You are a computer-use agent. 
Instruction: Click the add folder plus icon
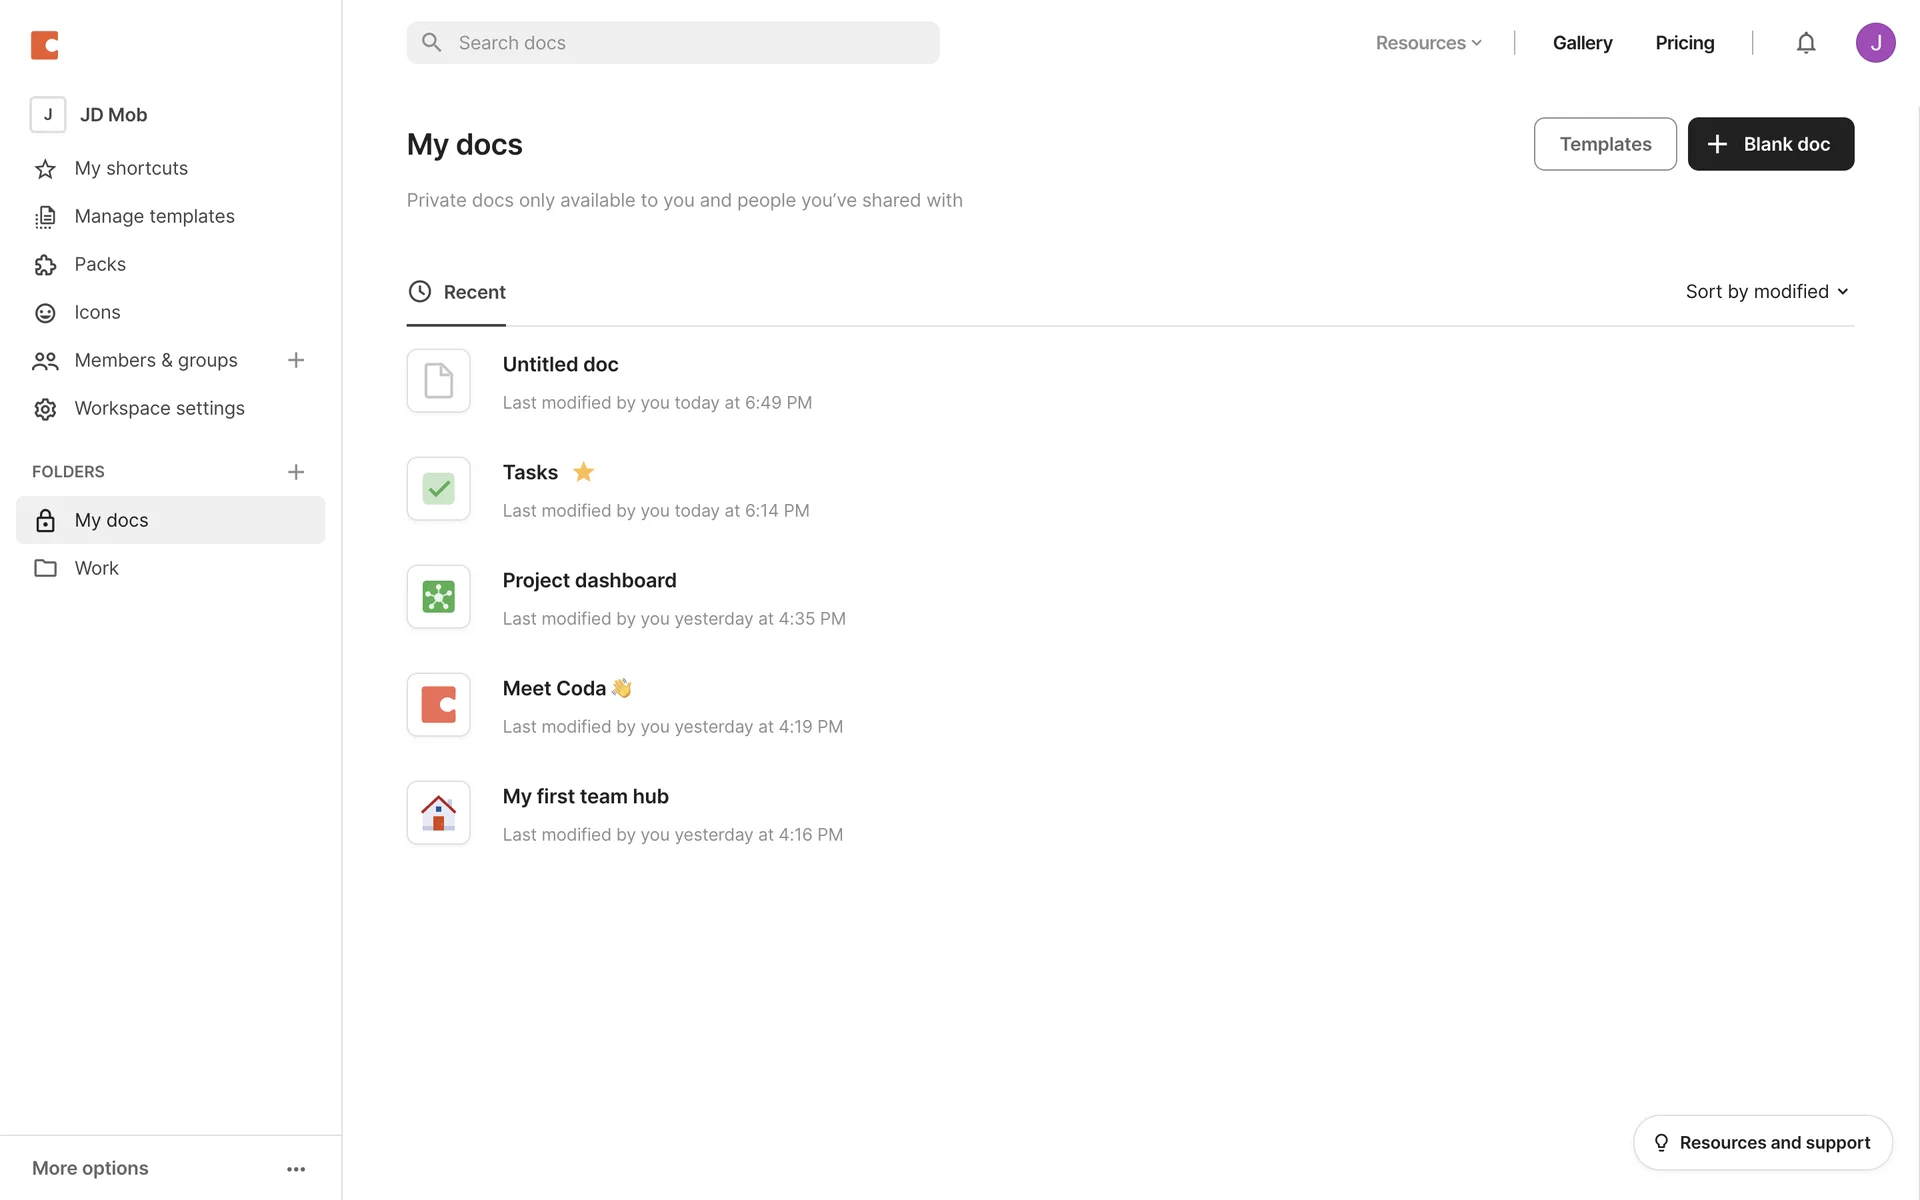[x=296, y=472]
